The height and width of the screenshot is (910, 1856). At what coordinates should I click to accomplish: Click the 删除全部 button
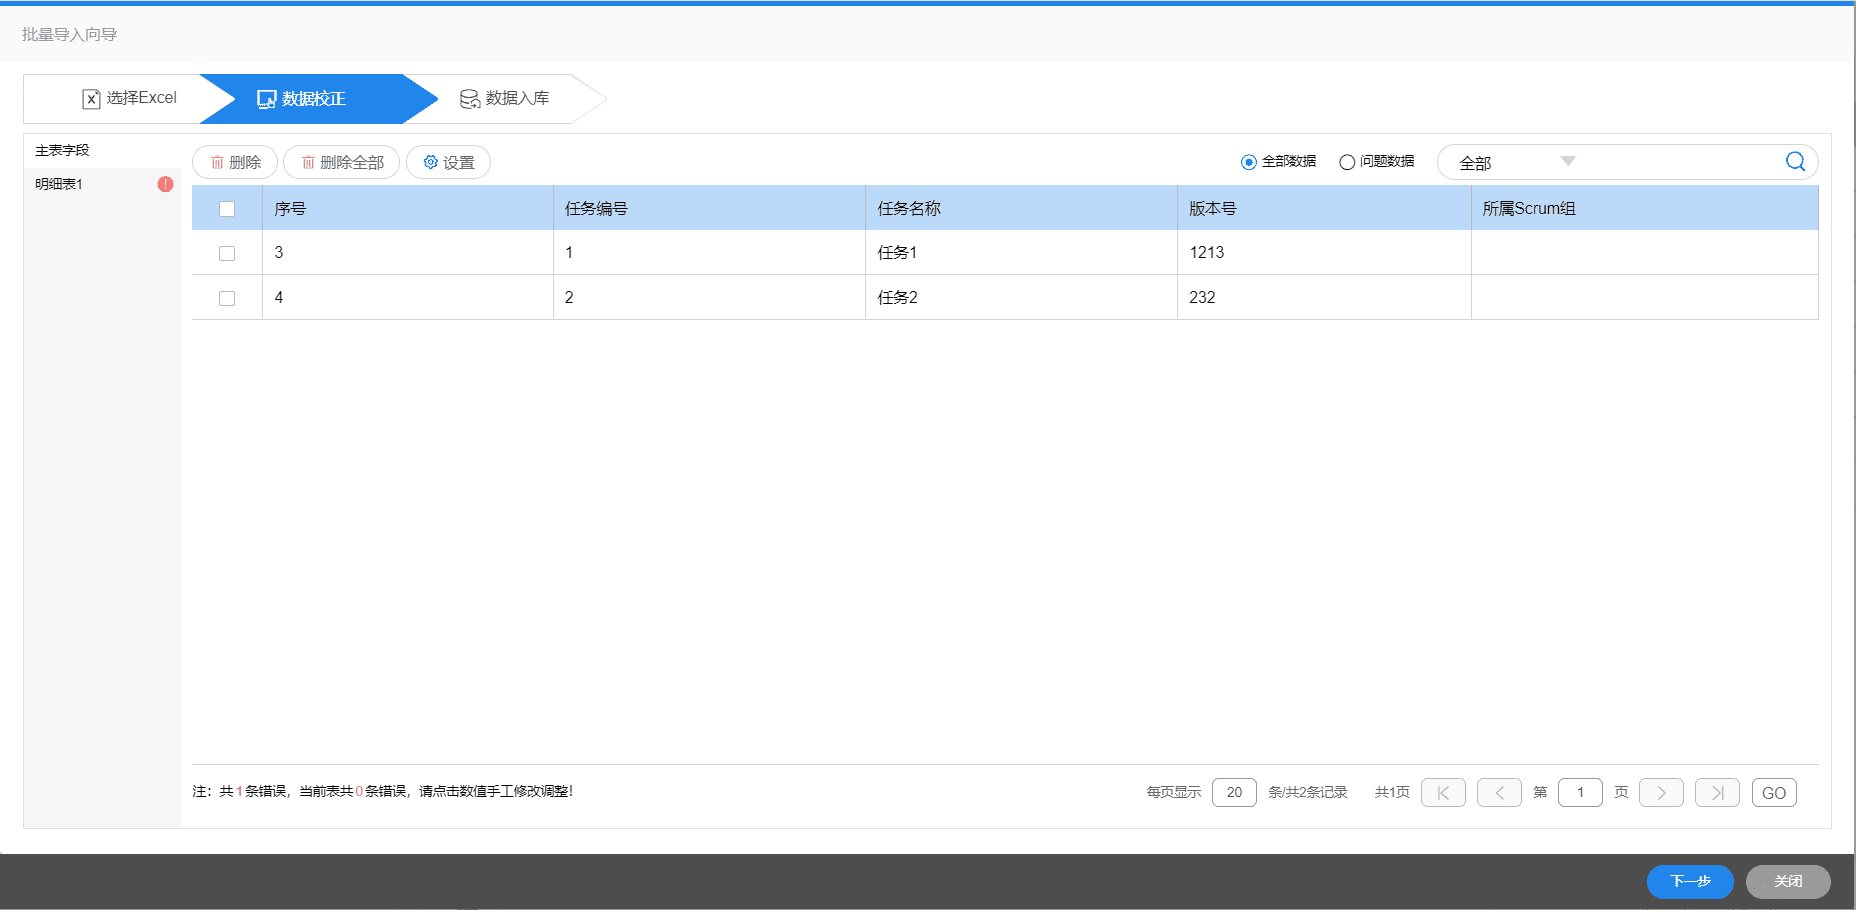341,162
